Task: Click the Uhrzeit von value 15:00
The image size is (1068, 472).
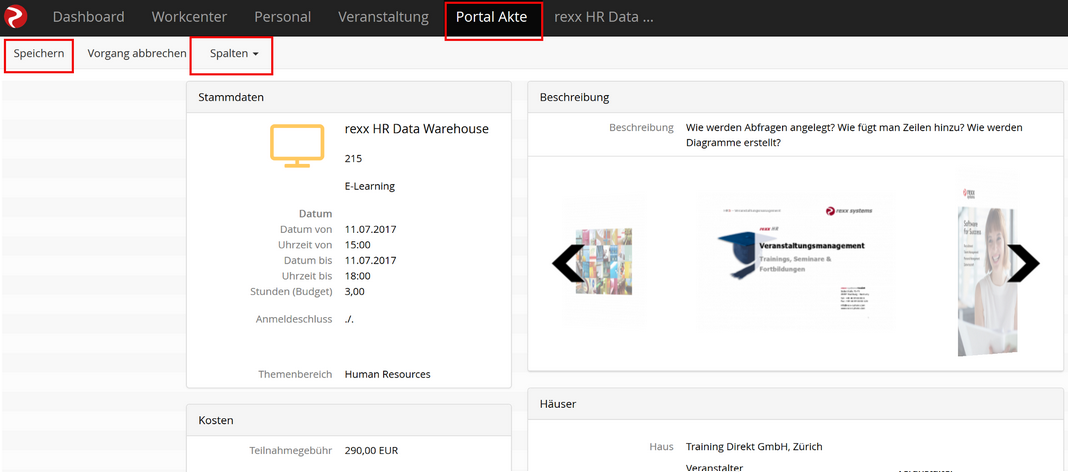Action: click(x=358, y=245)
